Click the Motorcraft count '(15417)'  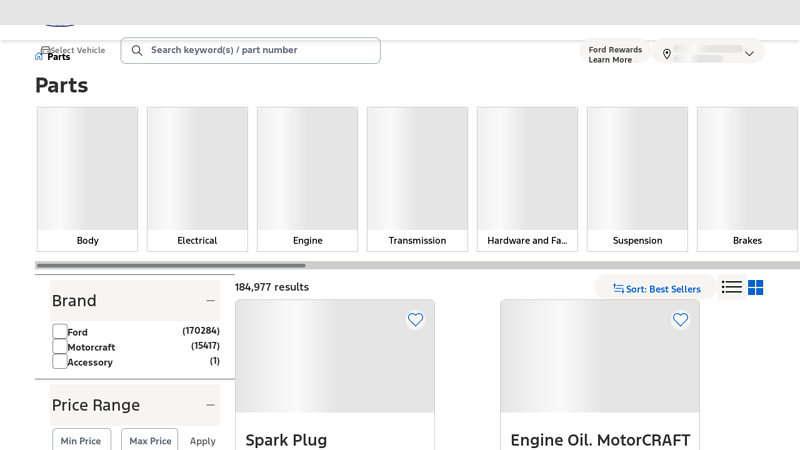point(205,346)
